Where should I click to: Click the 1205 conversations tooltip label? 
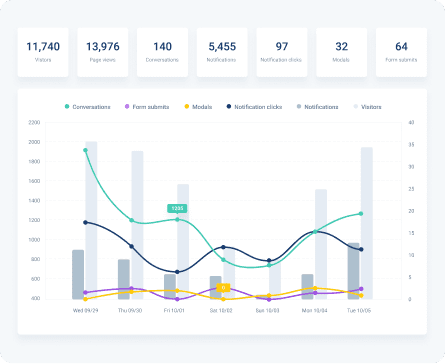(x=177, y=208)
